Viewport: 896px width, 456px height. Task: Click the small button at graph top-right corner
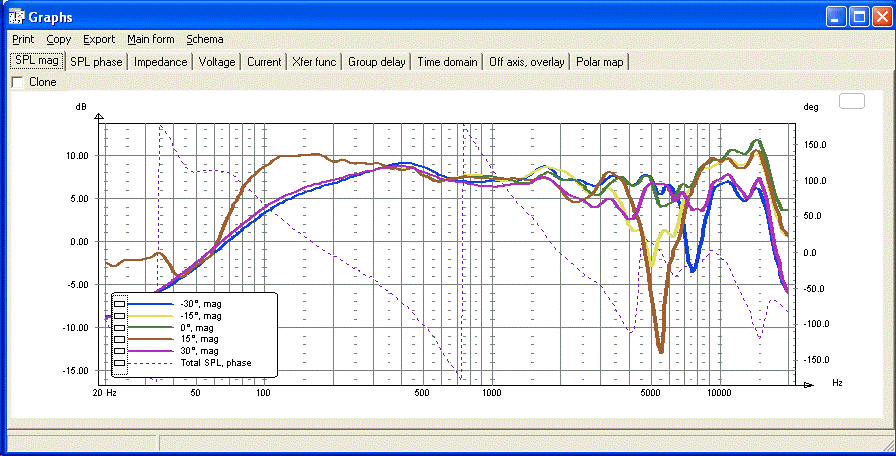tap(851, 102)
